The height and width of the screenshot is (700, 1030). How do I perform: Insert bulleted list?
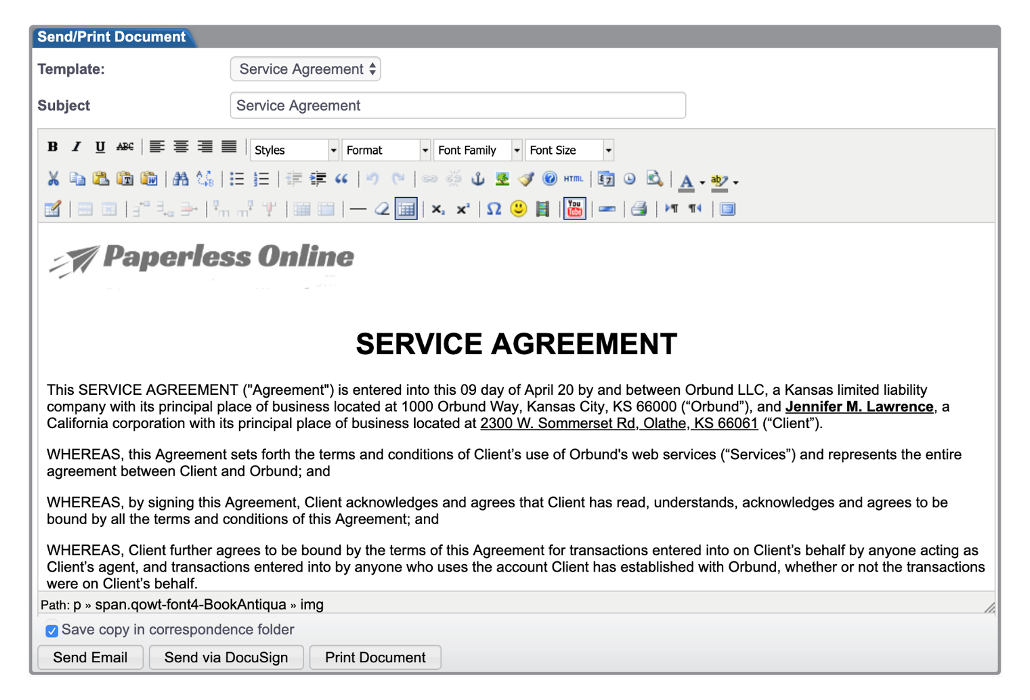tap(237, 179)
